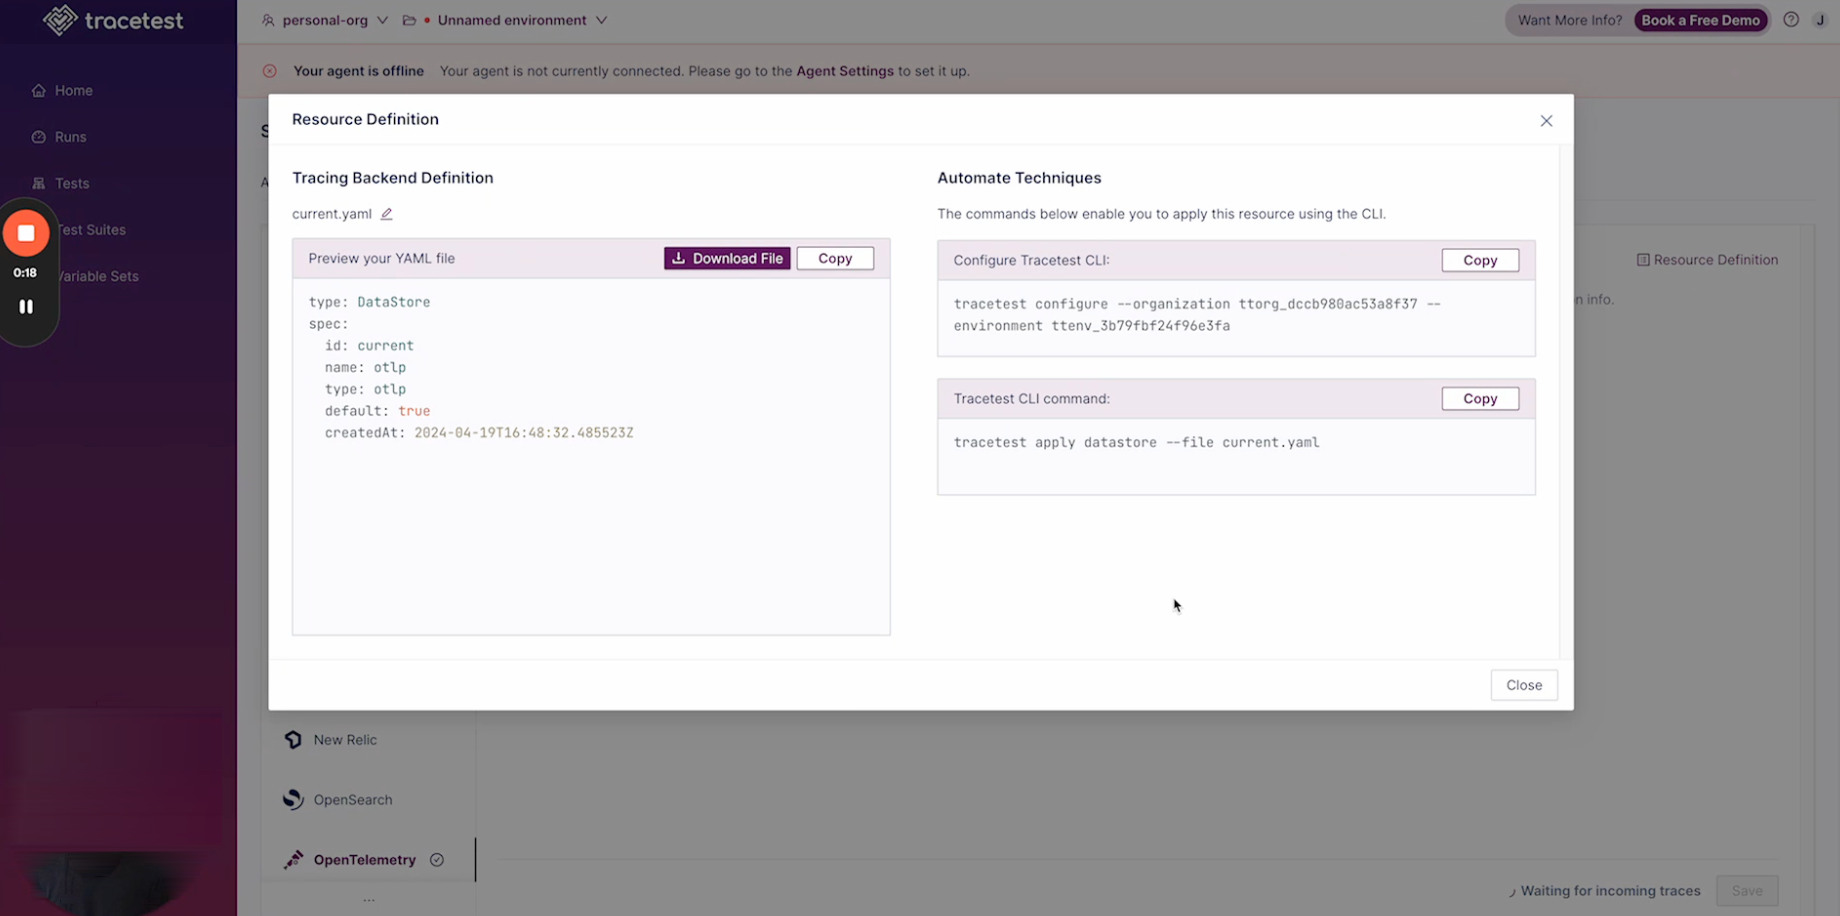Click the Runs icon in the sidebar
The height and width of the screenshot is (916, 1840).
(x=39, y=137)
